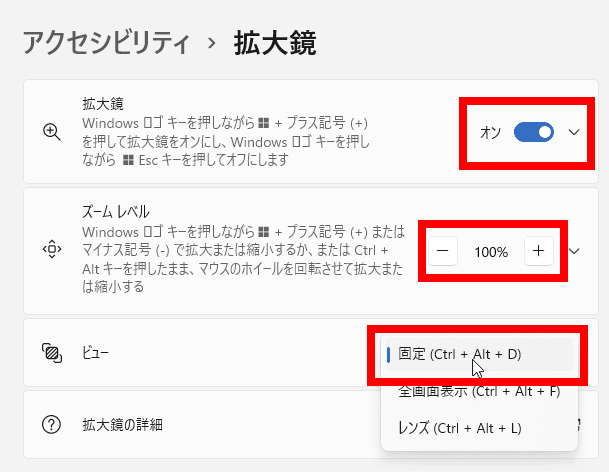The image size is (609, 472).
Task: Click the view overlapping squares icon
Action: point(52,353)
